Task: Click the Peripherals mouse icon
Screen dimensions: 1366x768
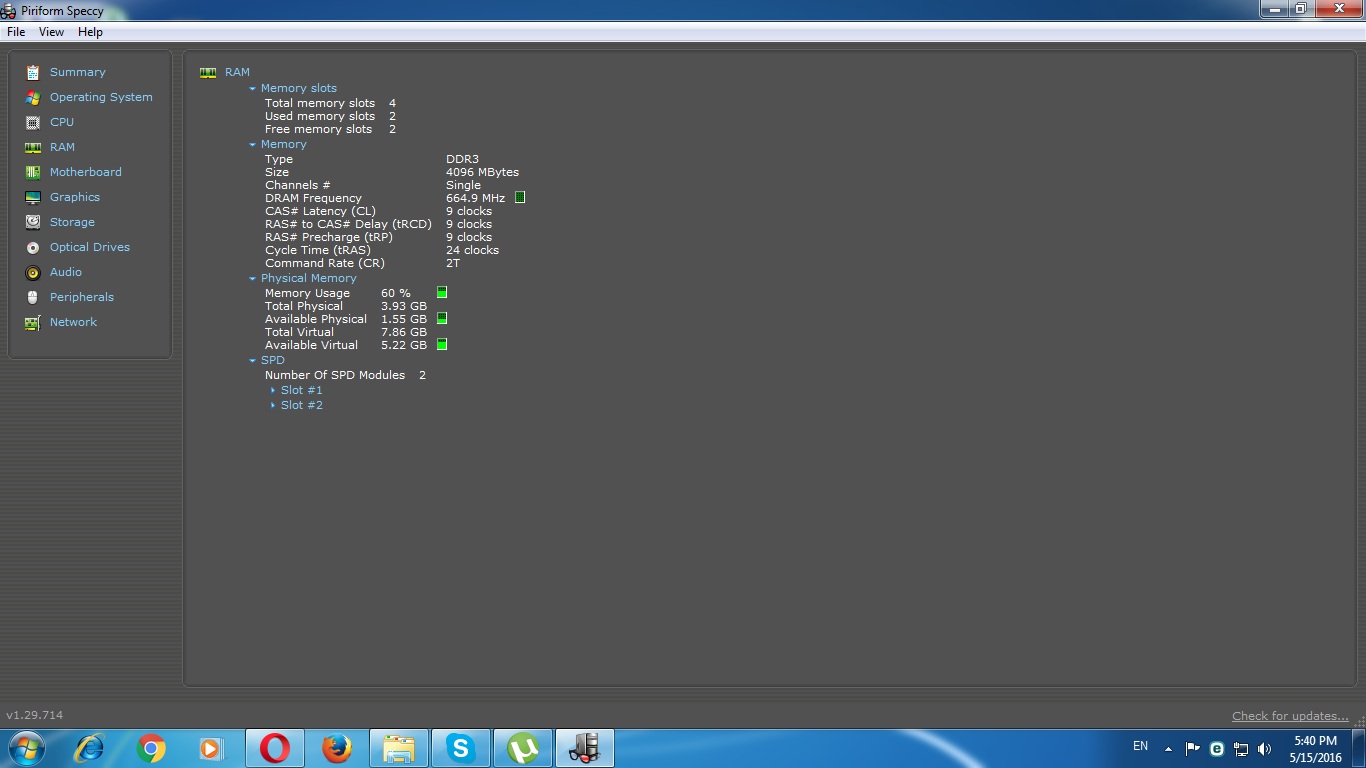Action: click(33, 297)
